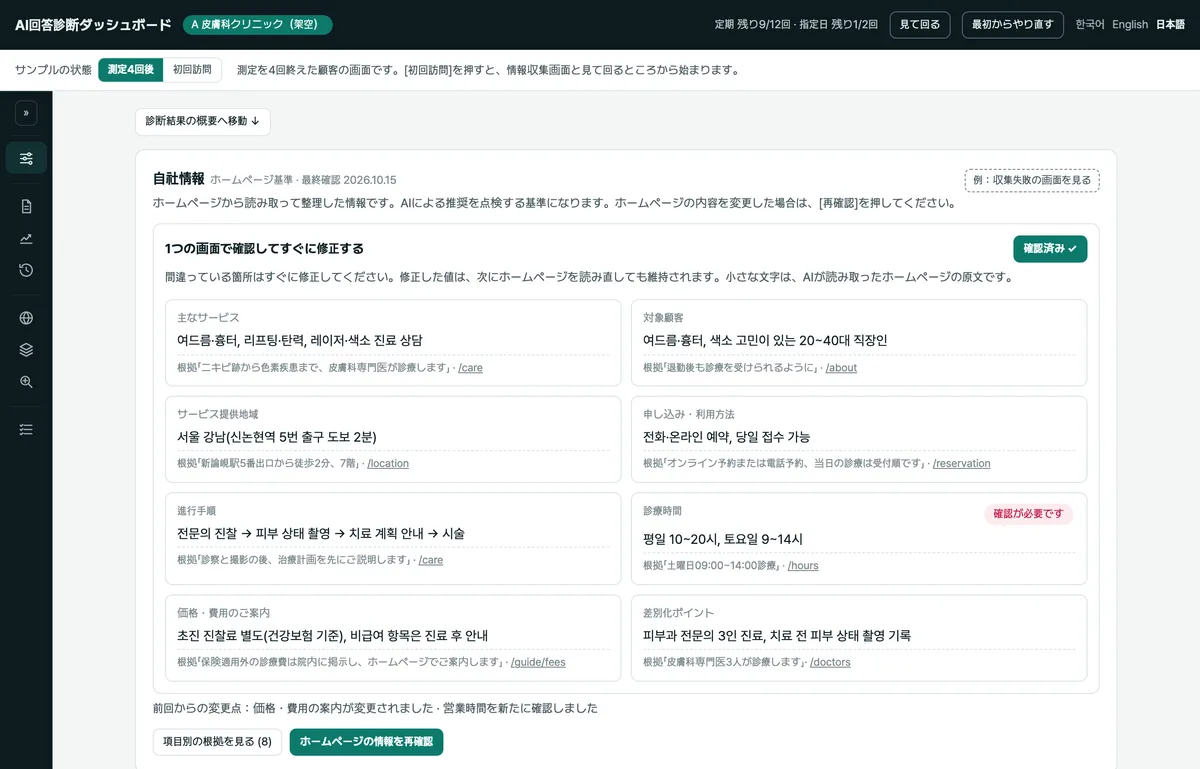1200x769 pixels.
Task: Click the 確認済み ✓ button
Action: click(1050, 249)
